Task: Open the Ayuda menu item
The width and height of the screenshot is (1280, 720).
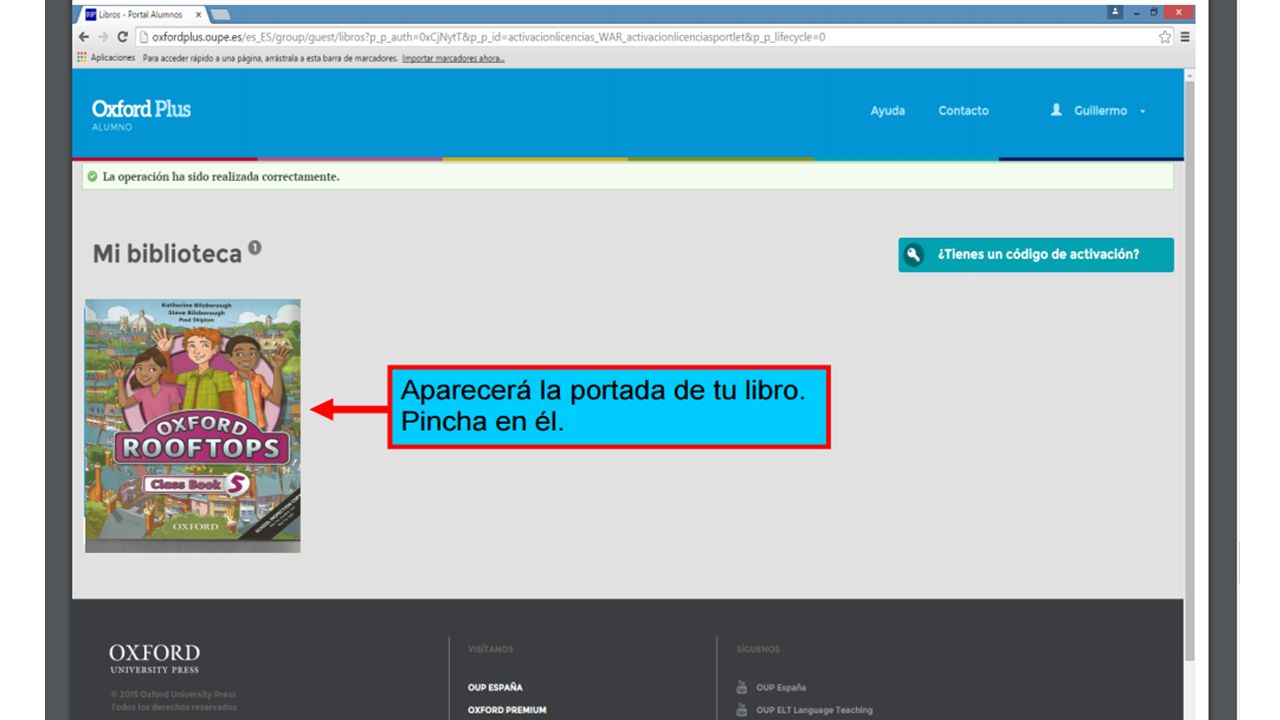Action: click(888, 111)
